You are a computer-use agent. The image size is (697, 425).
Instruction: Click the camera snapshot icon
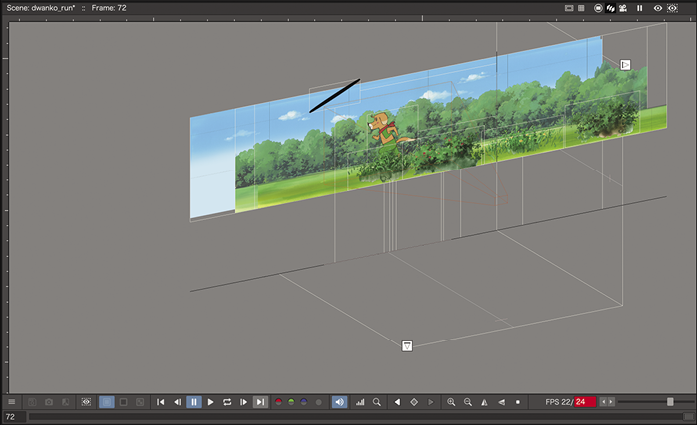point(49,402)
